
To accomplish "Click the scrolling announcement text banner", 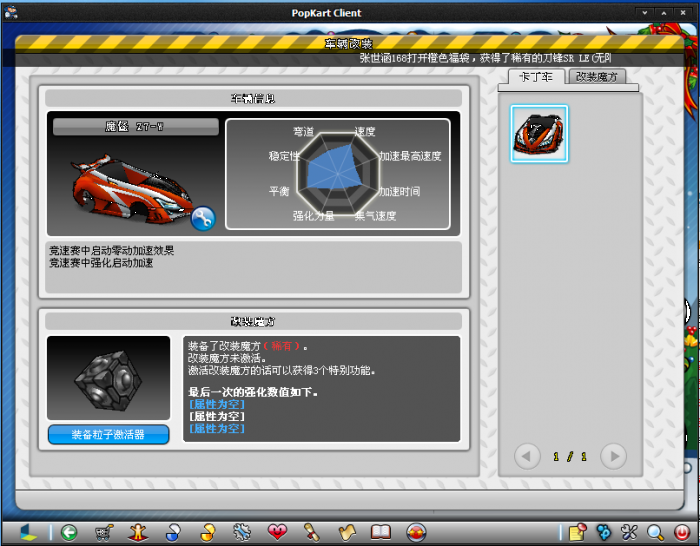I will point(486,58).
